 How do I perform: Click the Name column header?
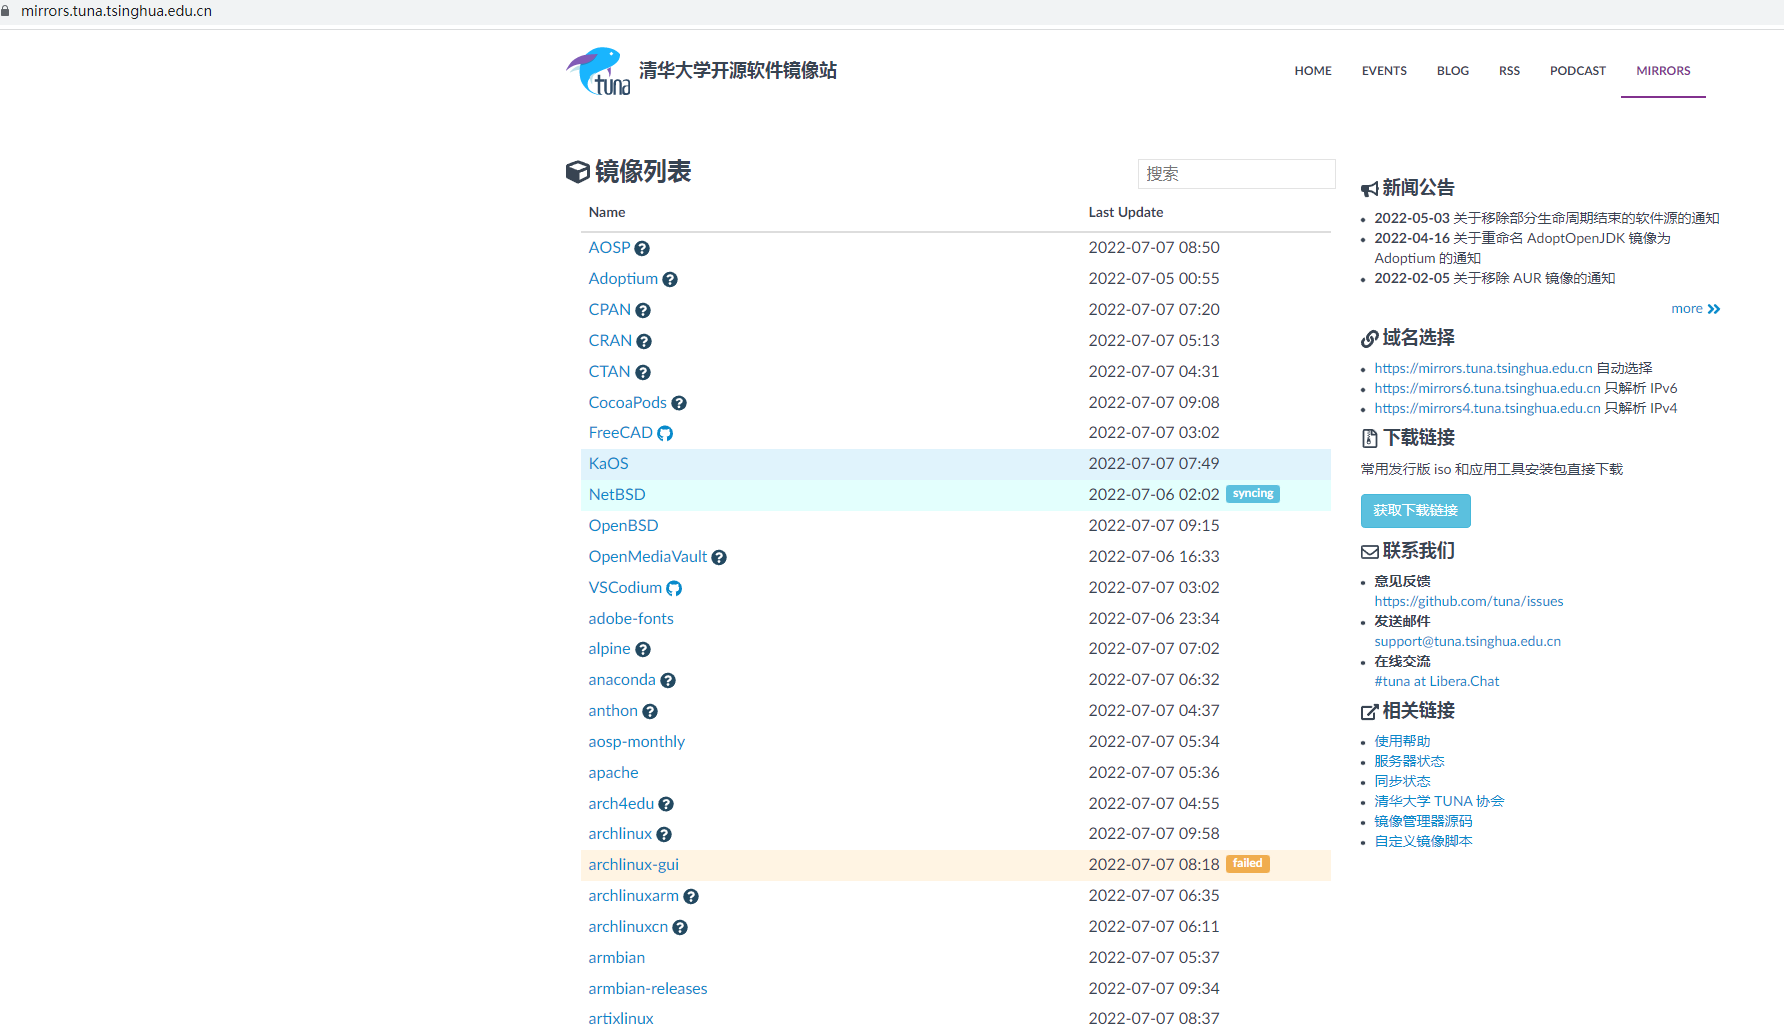pos(606,213)
